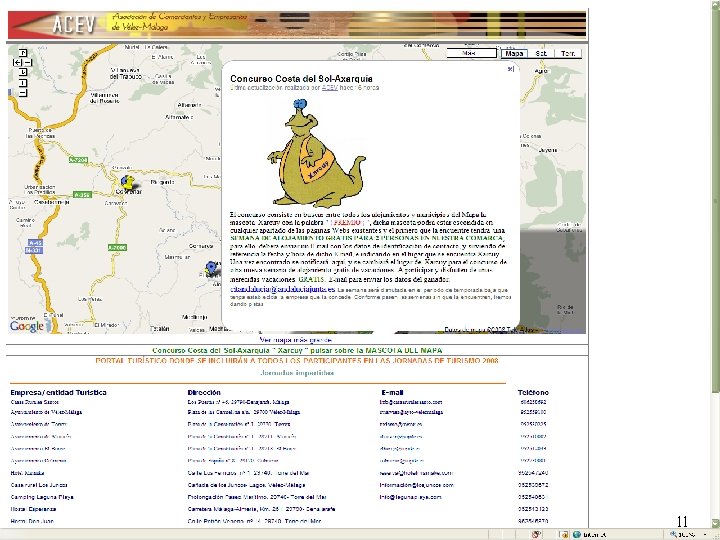Open the 'Más' map options dropdown
This screenshot has height=540, width=720.
coord(472,53)
